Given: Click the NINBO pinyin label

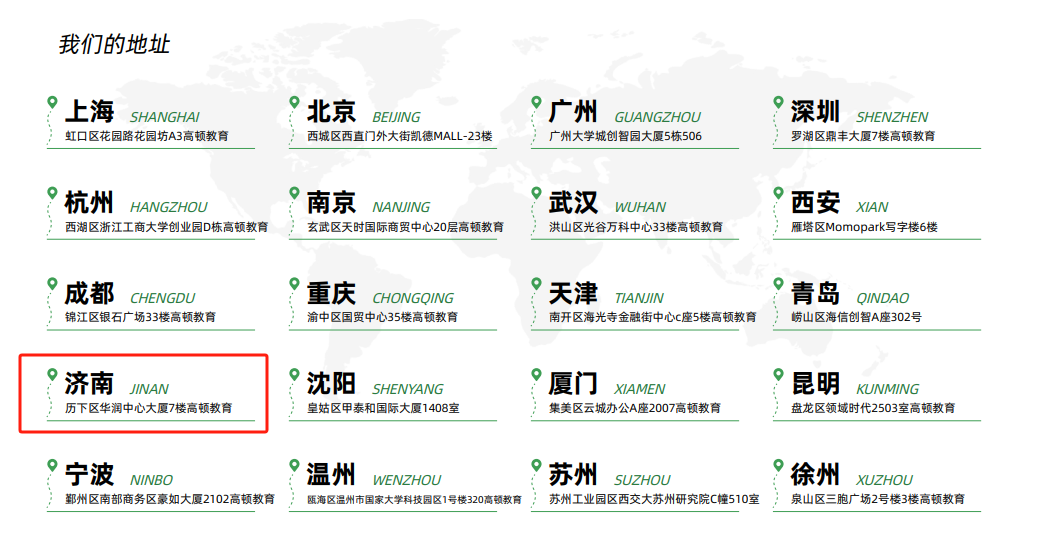Looking at the screenshot, I should click(x=152, y=480).
